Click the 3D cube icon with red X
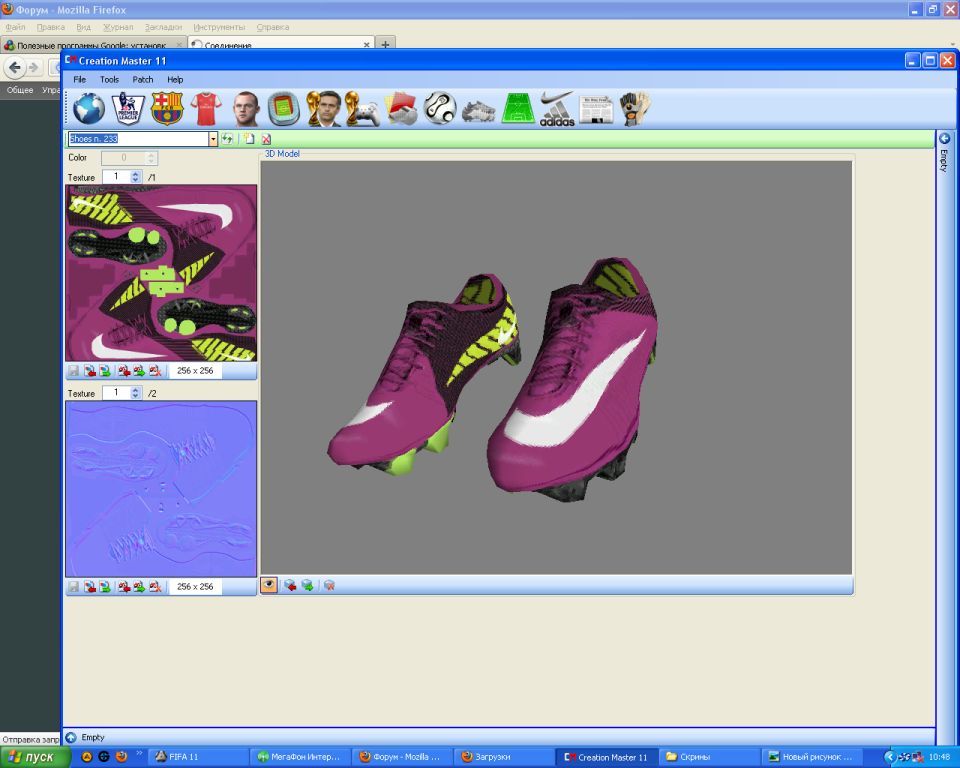 pos(329,585)
